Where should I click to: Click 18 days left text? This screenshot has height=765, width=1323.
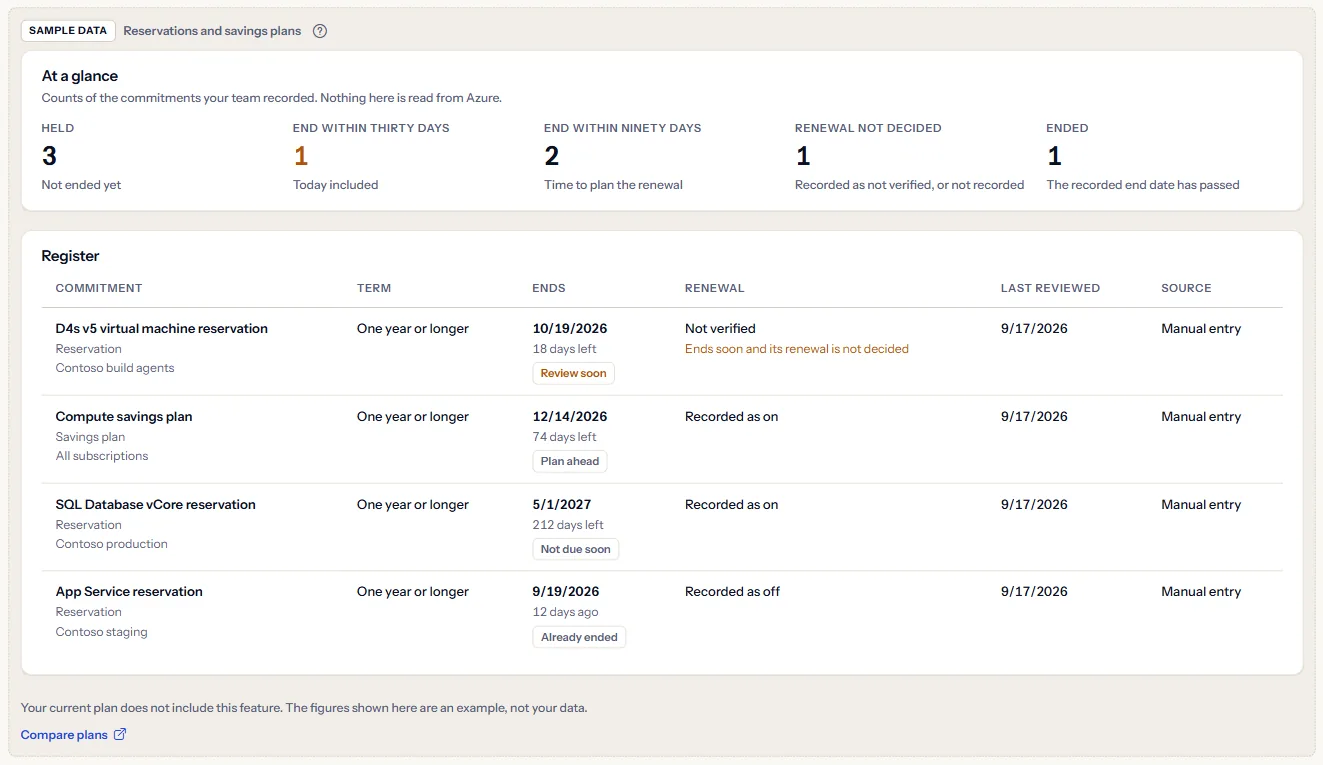click(565, 349)
